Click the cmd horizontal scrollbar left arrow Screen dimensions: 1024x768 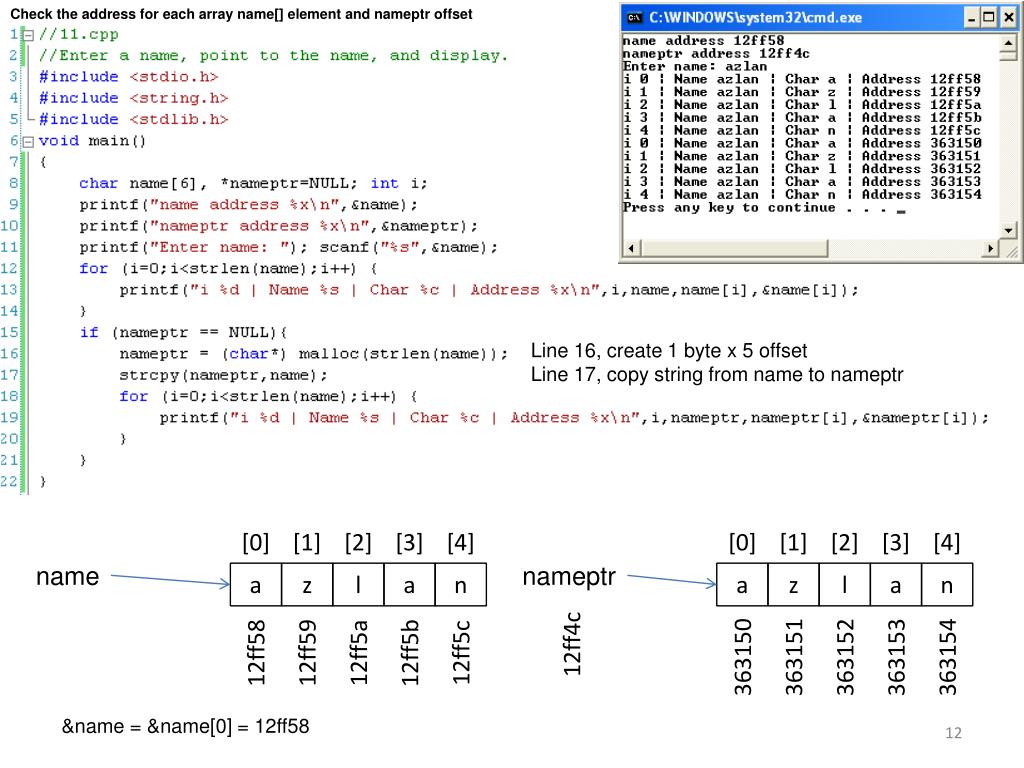pos(632,249)
